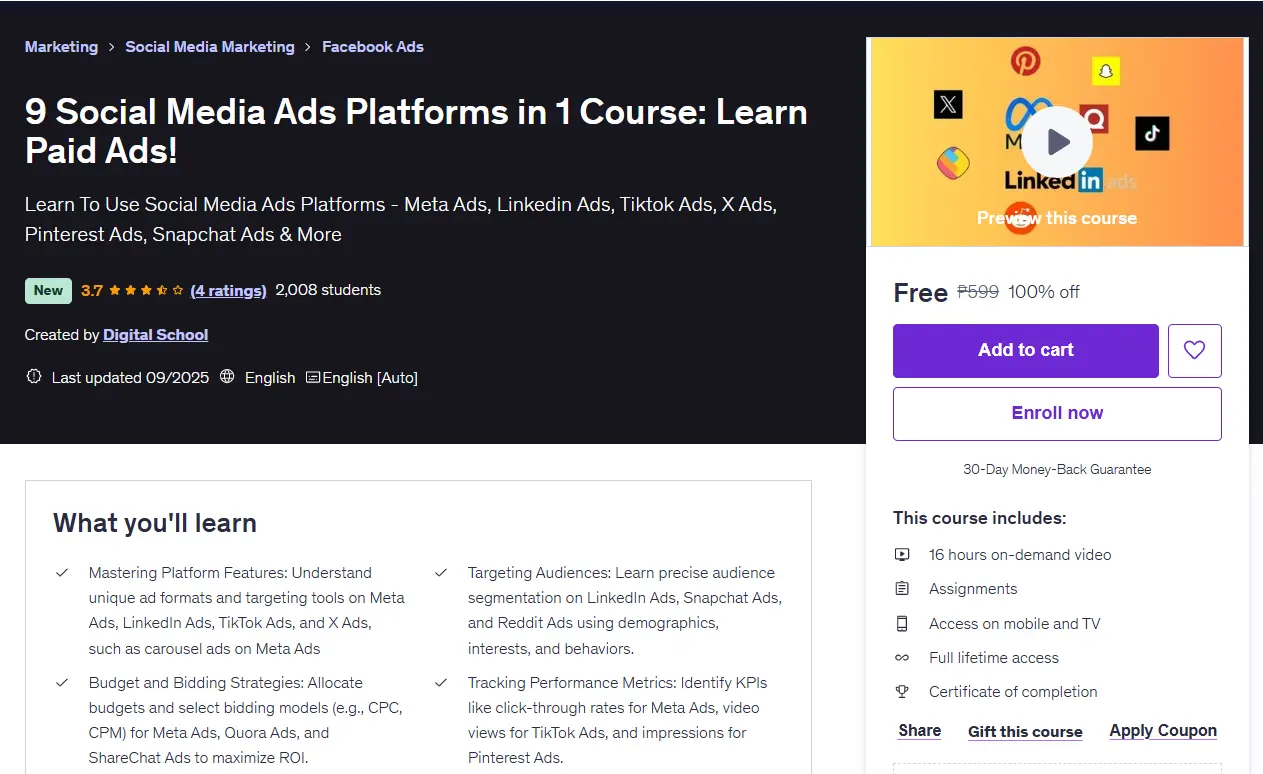Viewport: 1263px width, 774px height.
Task: Open Digital School instructor page
Action: 155,334
